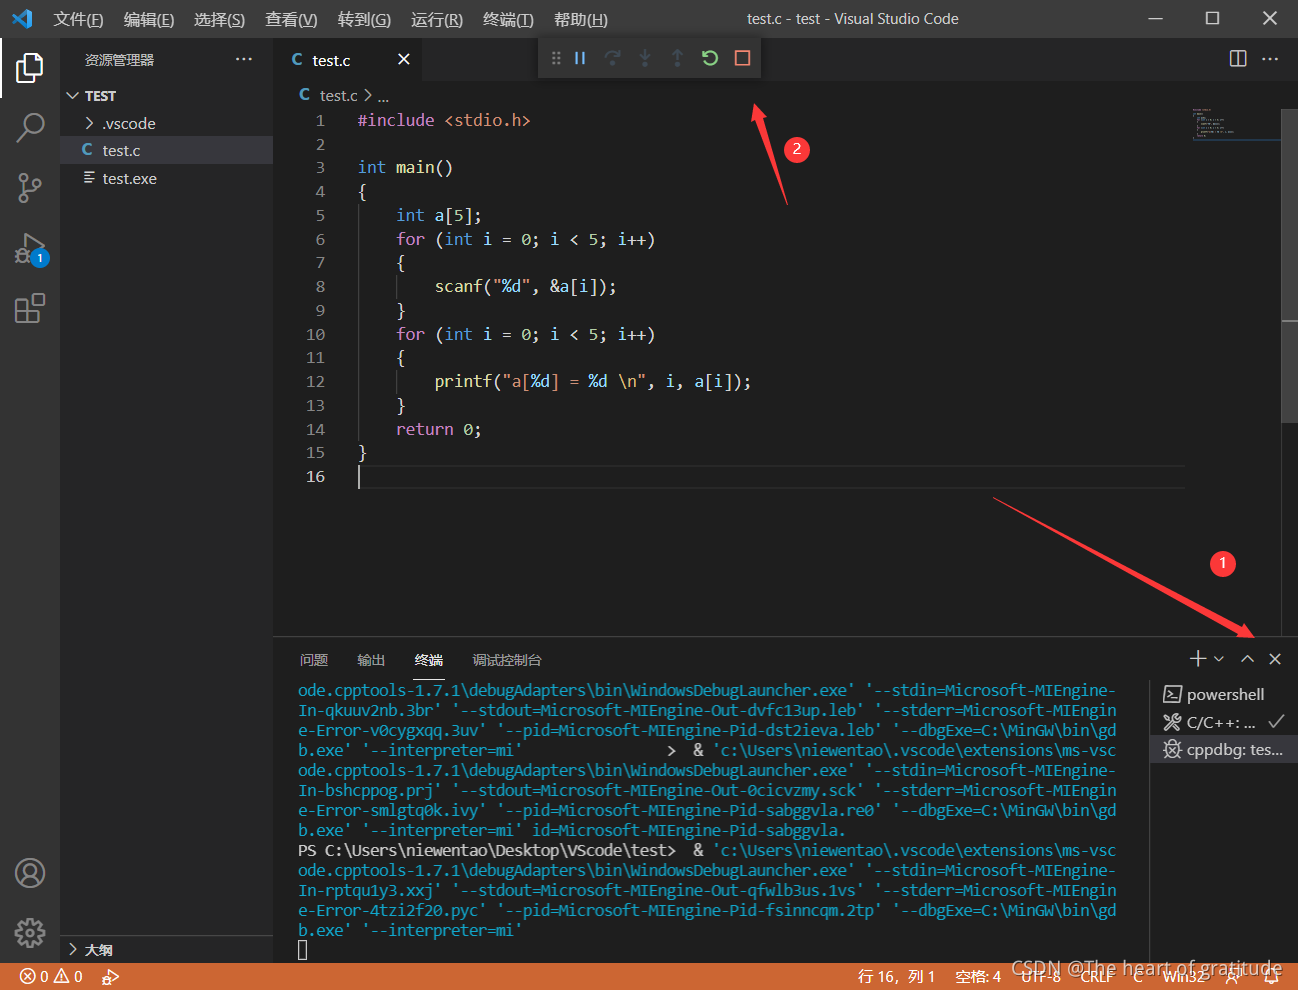Open the 选择(S) menu
Screen dimensions: 1298x990
(219, 19)
